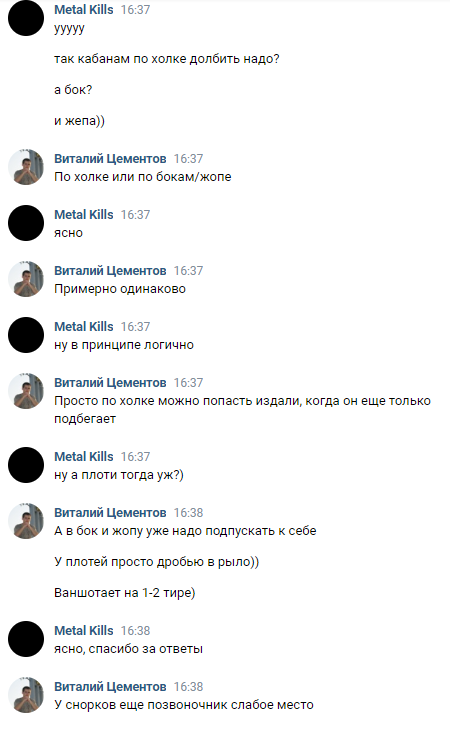Select the message "У плотей просто дробью в рыло))"

click(x=157, y=562)
